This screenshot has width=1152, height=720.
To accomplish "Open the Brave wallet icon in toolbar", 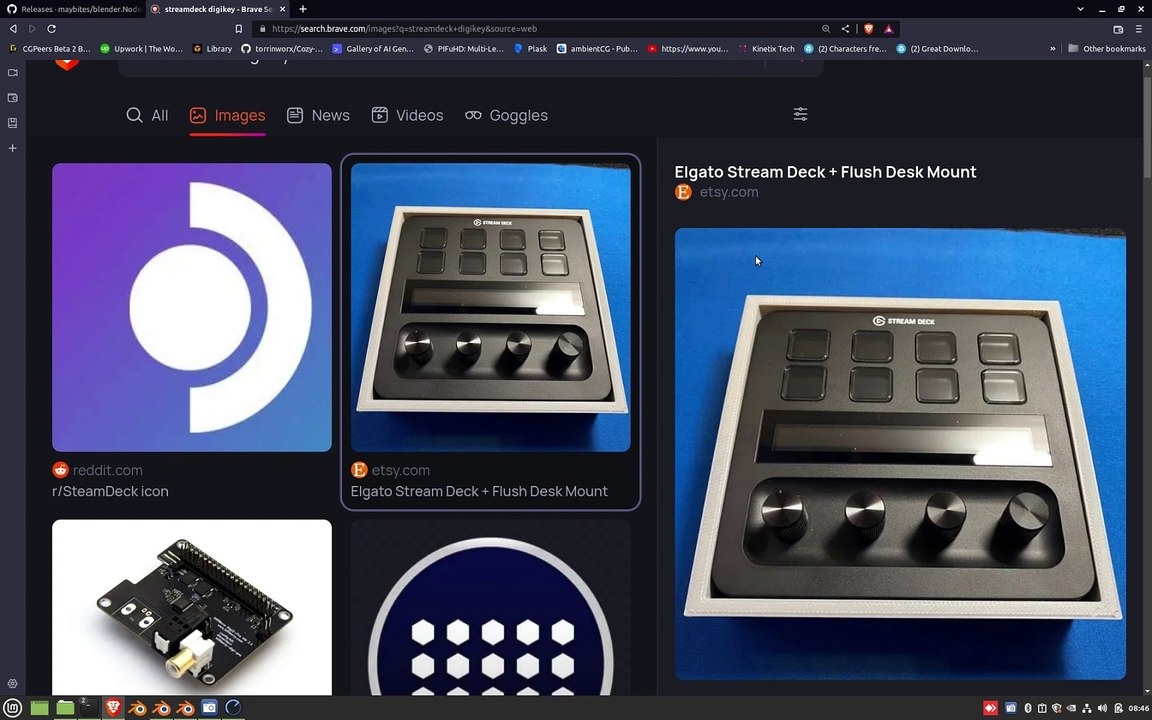I will 1118,29.
